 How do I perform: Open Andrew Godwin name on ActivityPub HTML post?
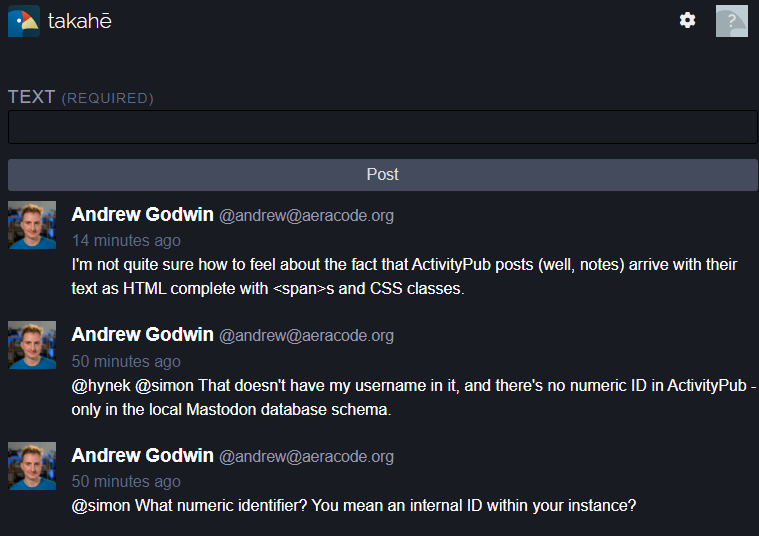pyautogui.click(x=142, y=214)
